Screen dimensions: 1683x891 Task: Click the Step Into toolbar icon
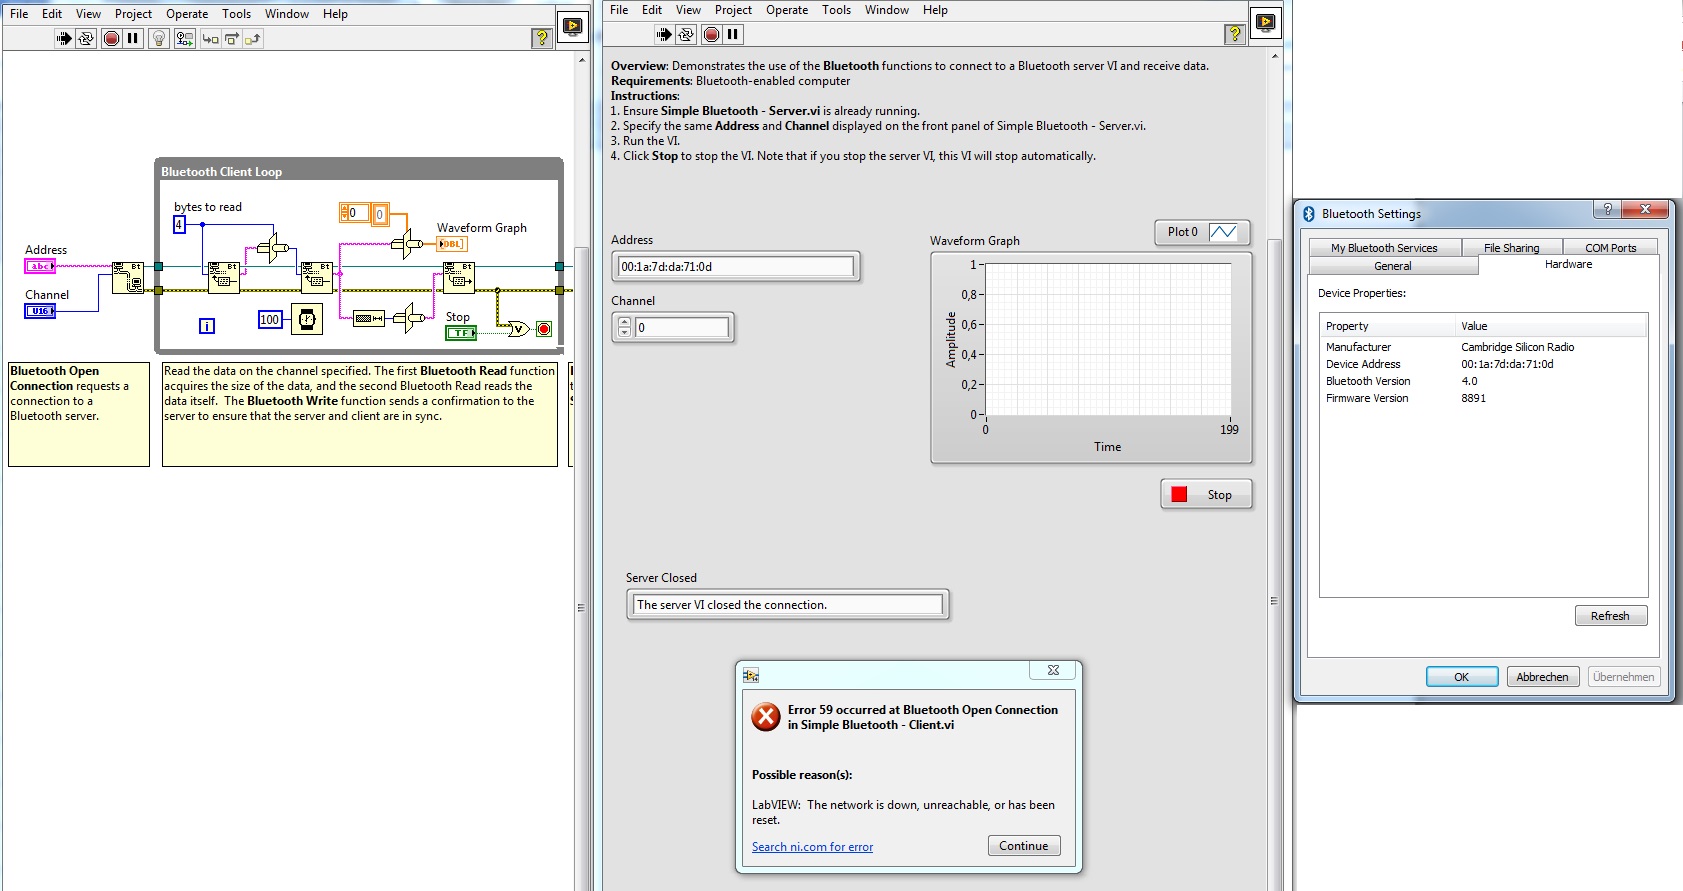click(210, 39)
